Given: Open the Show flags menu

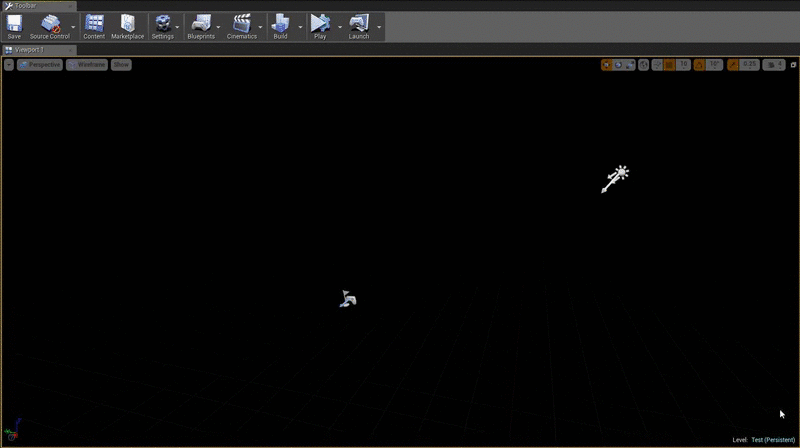Looking at the screenshot, I should 121,65.
